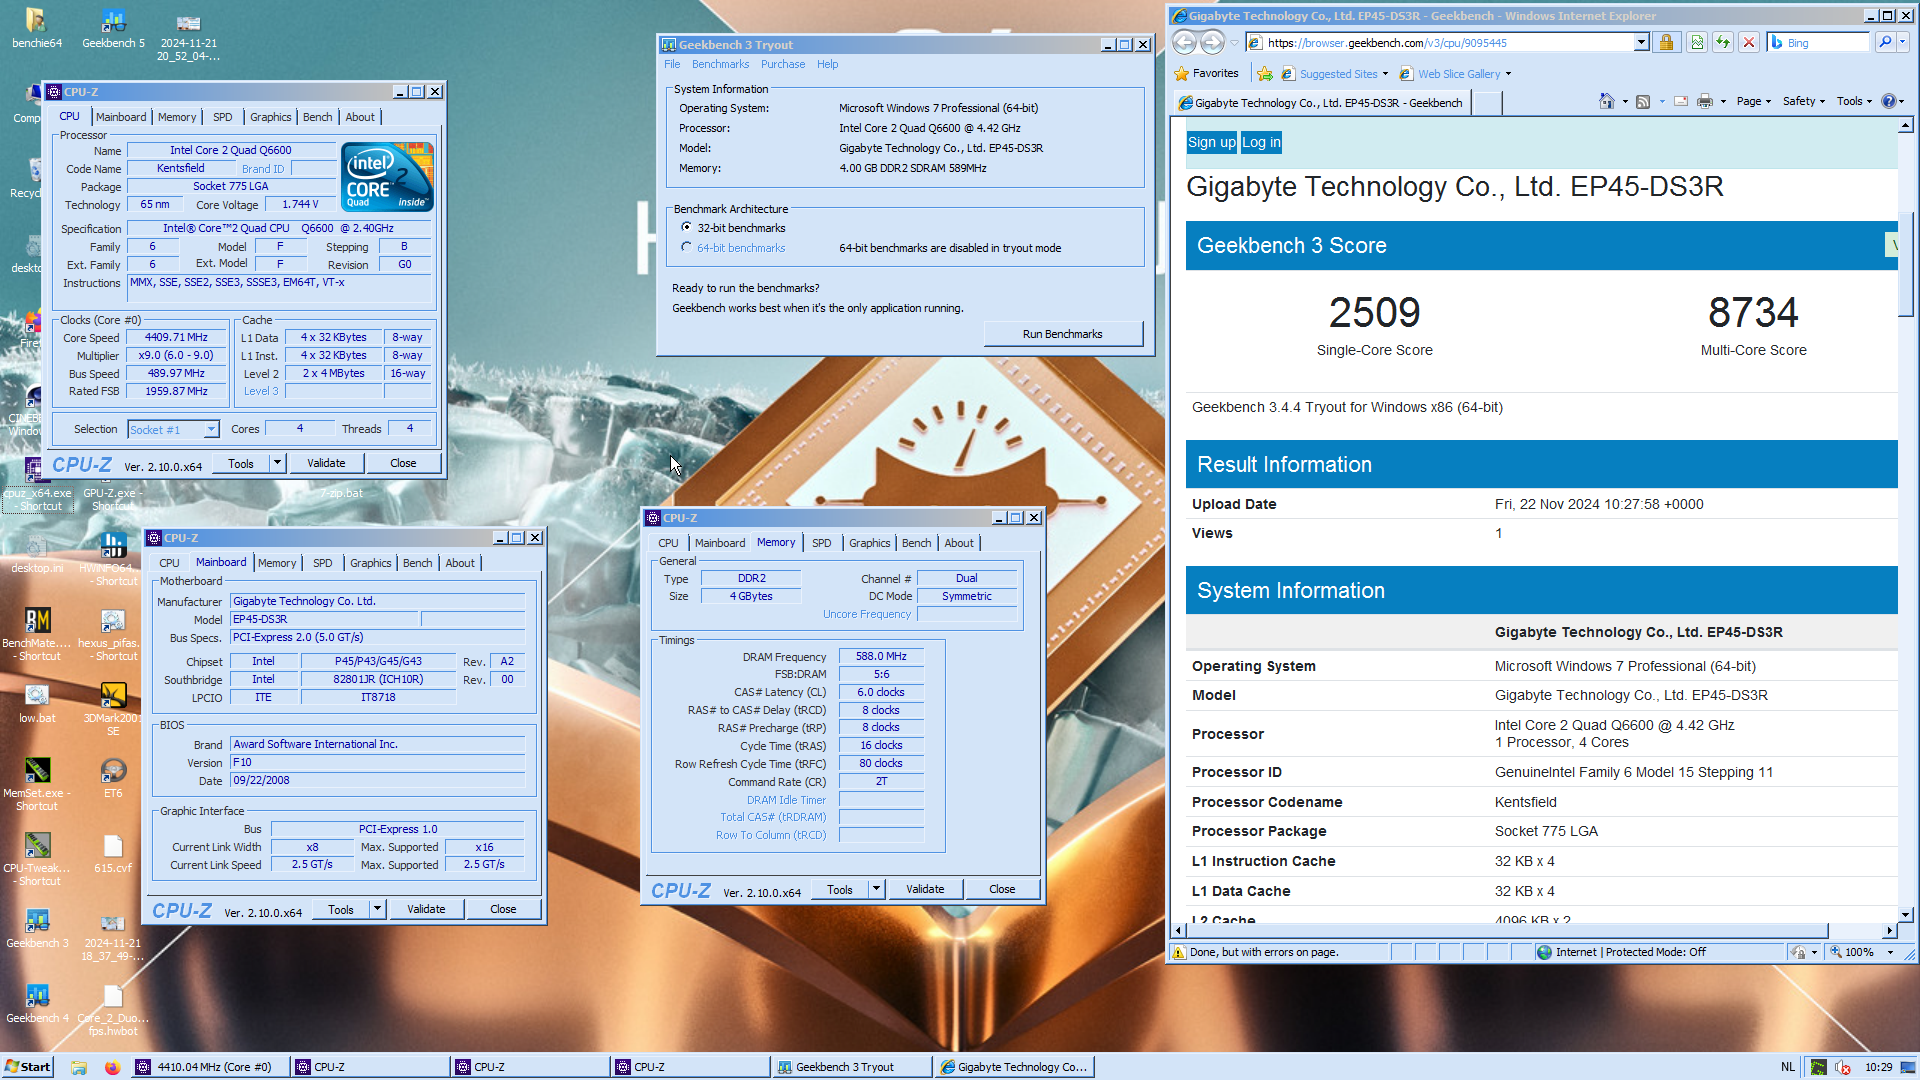The image size is (1920, 1080).
Task: Click the Add to Favorites Bar star icon
Action: click(1265, 74)
